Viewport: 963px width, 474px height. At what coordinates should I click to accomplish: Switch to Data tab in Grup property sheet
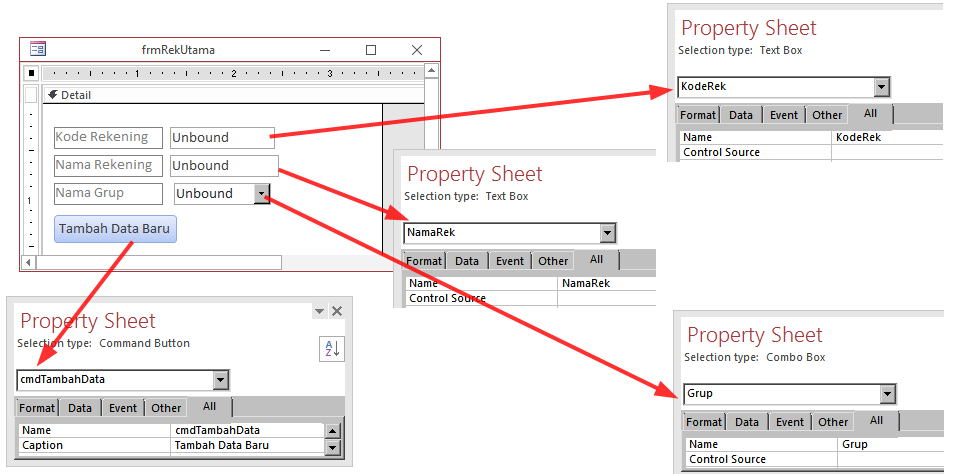pos(747,422)
